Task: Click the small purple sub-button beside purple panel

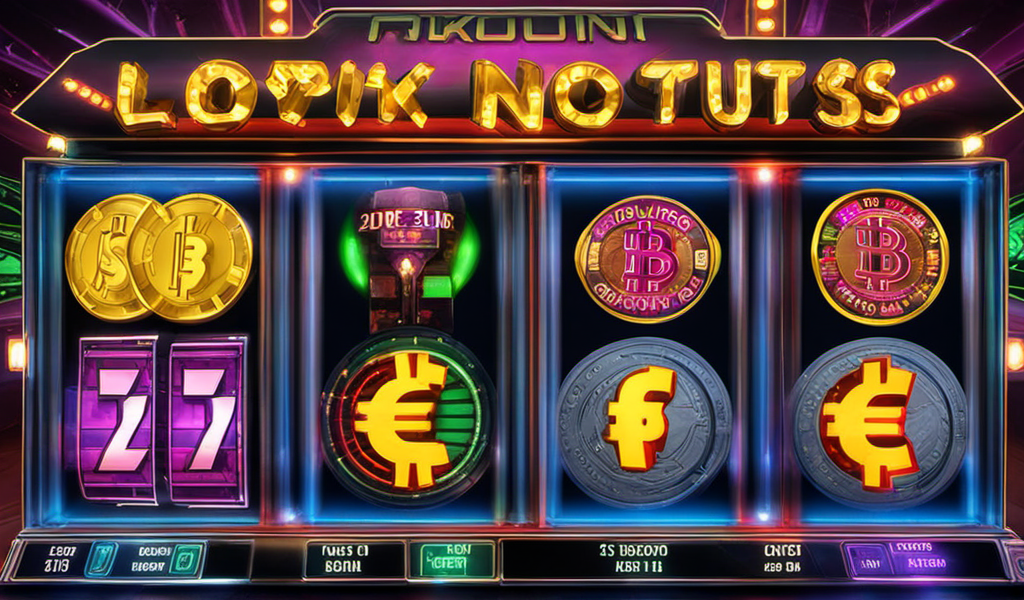Action: click(870, 561)
